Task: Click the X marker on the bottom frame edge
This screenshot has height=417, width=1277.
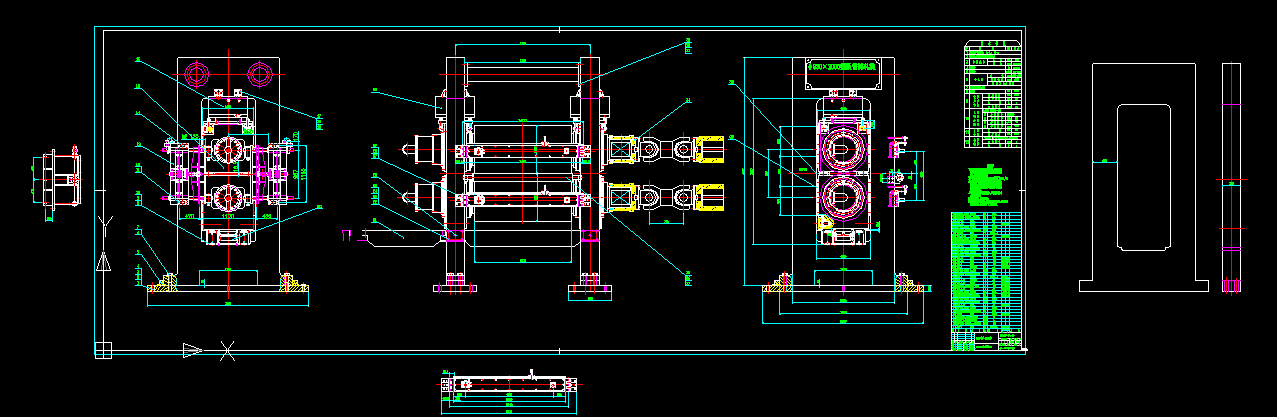Action: pos(228,350)
